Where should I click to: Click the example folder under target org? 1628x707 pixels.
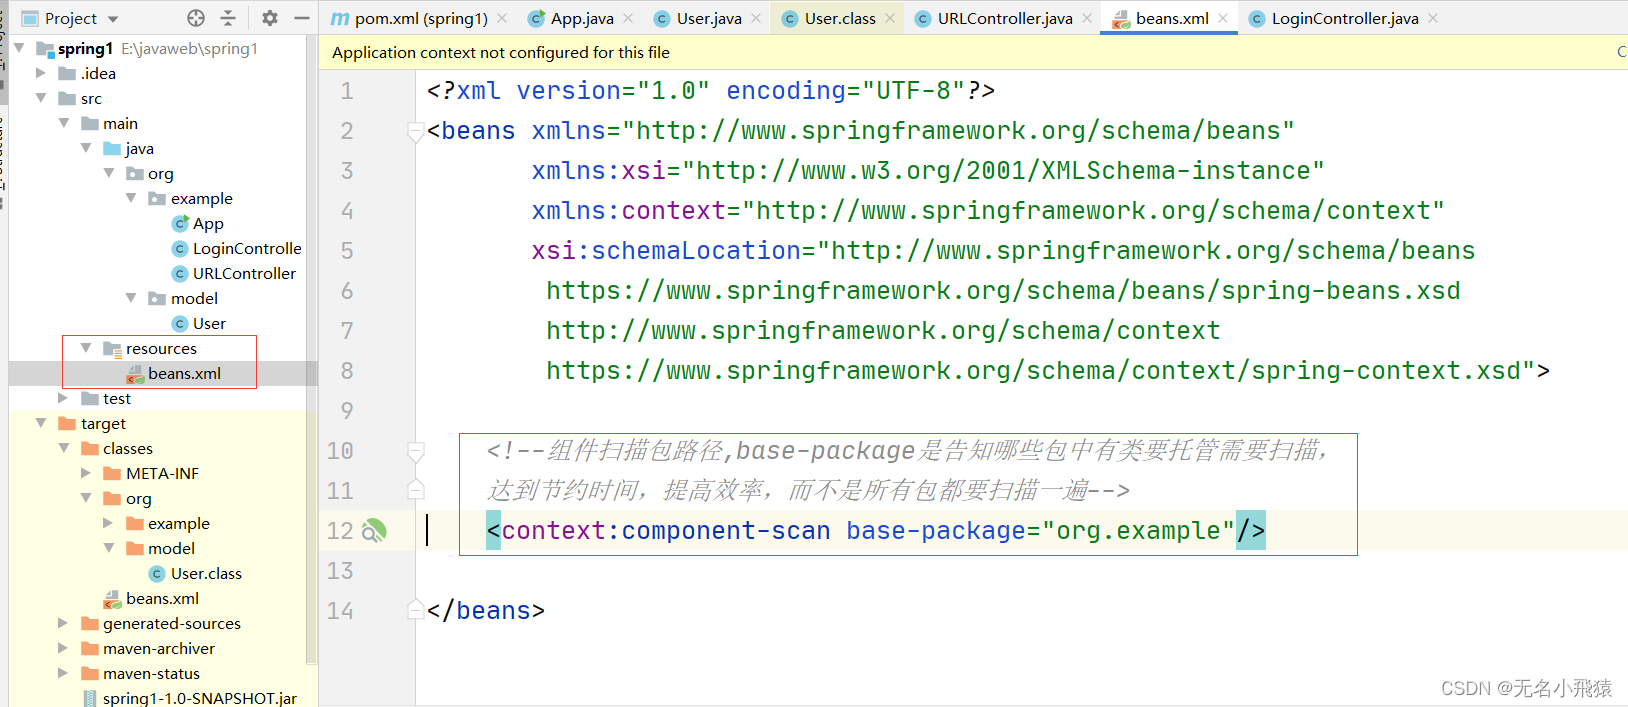(x=179, y=523)
